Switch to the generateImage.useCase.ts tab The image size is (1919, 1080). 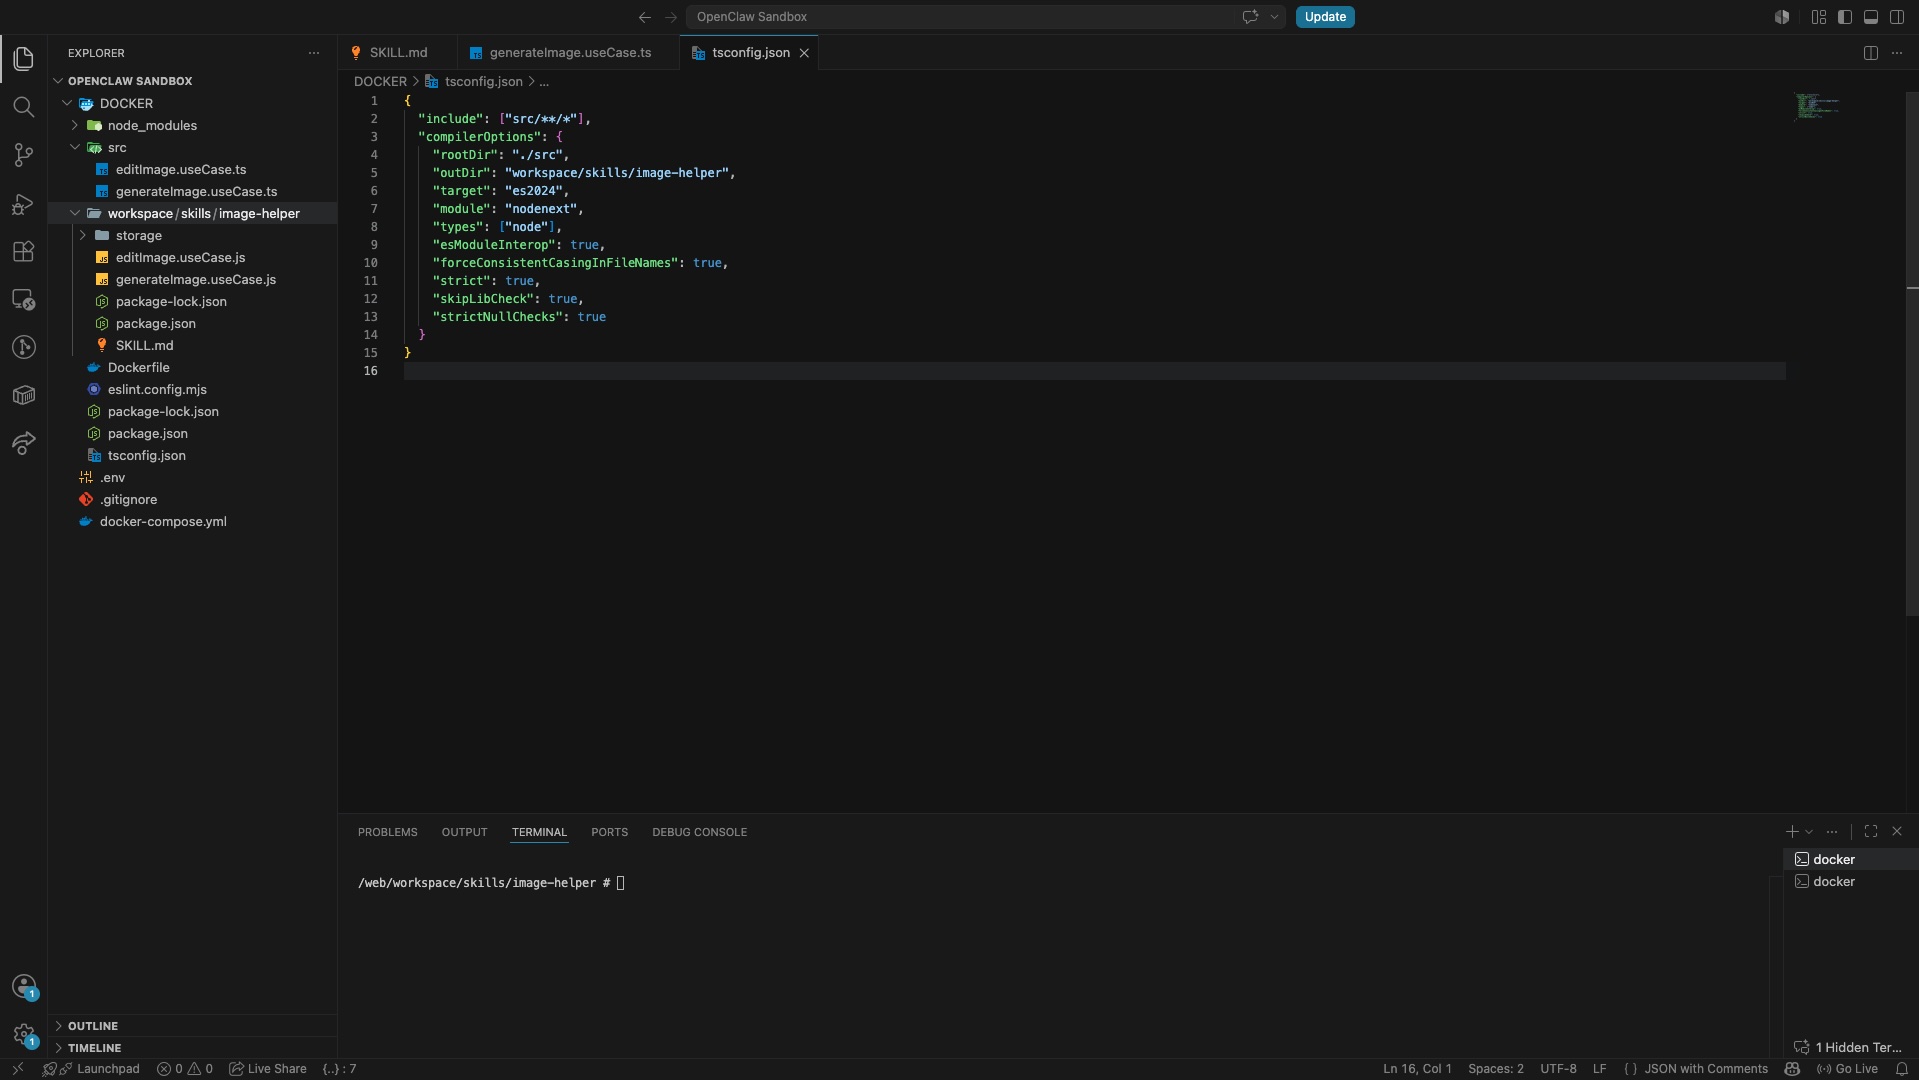[569, 53]
